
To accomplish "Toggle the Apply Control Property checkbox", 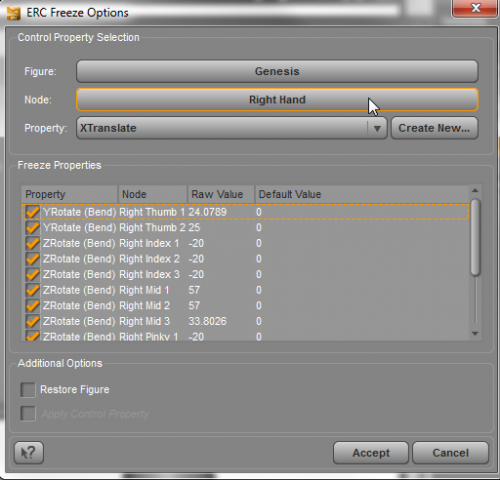I will point(28,414).
